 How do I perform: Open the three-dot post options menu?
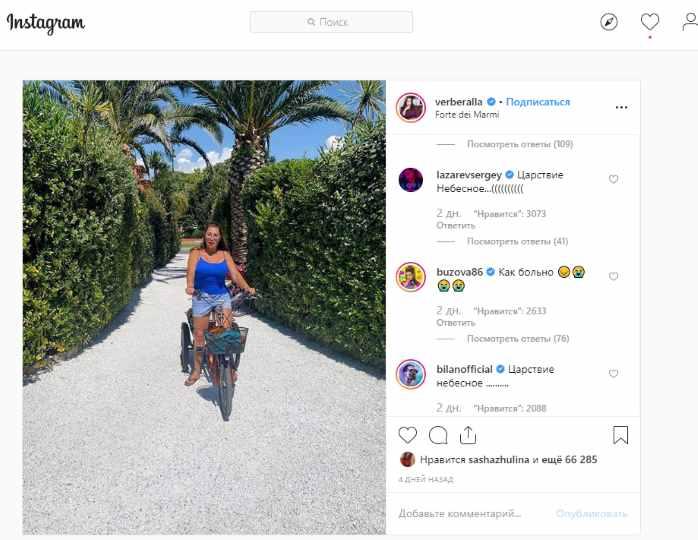point(621,107)
